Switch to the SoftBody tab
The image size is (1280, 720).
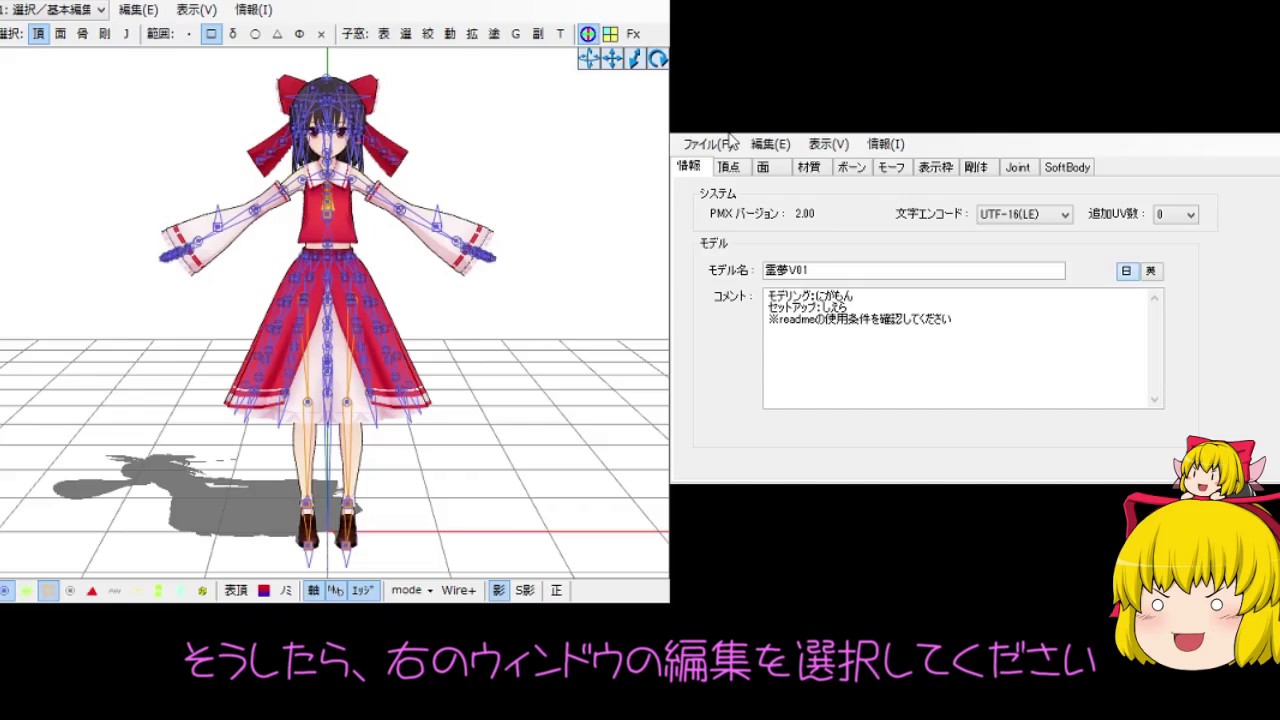[x=1067, y=168]
